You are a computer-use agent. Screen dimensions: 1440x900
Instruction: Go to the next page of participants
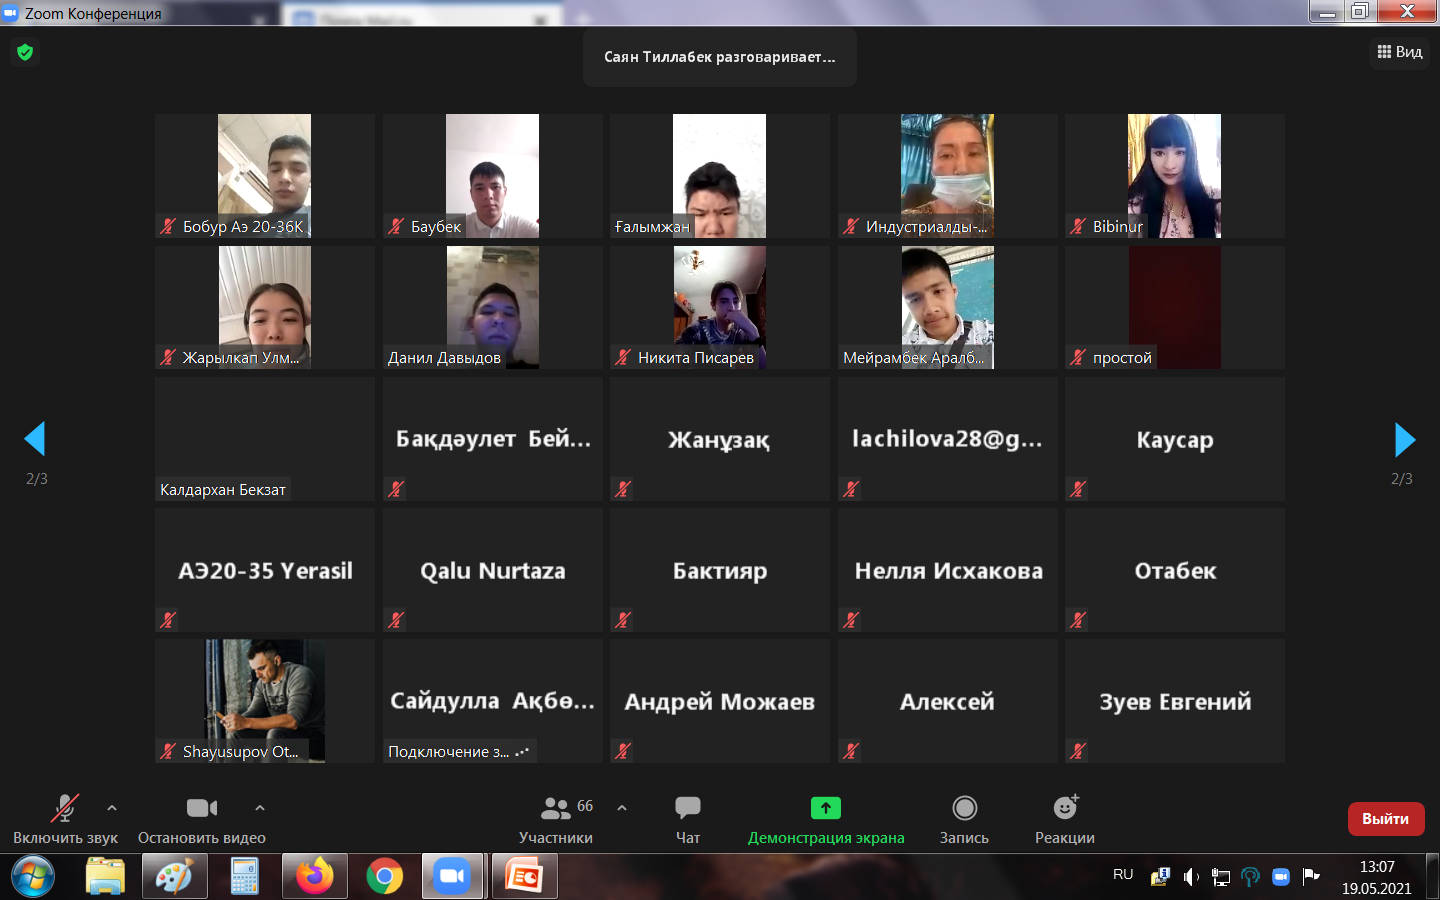pyautogui.click(x=1404, y=439)
